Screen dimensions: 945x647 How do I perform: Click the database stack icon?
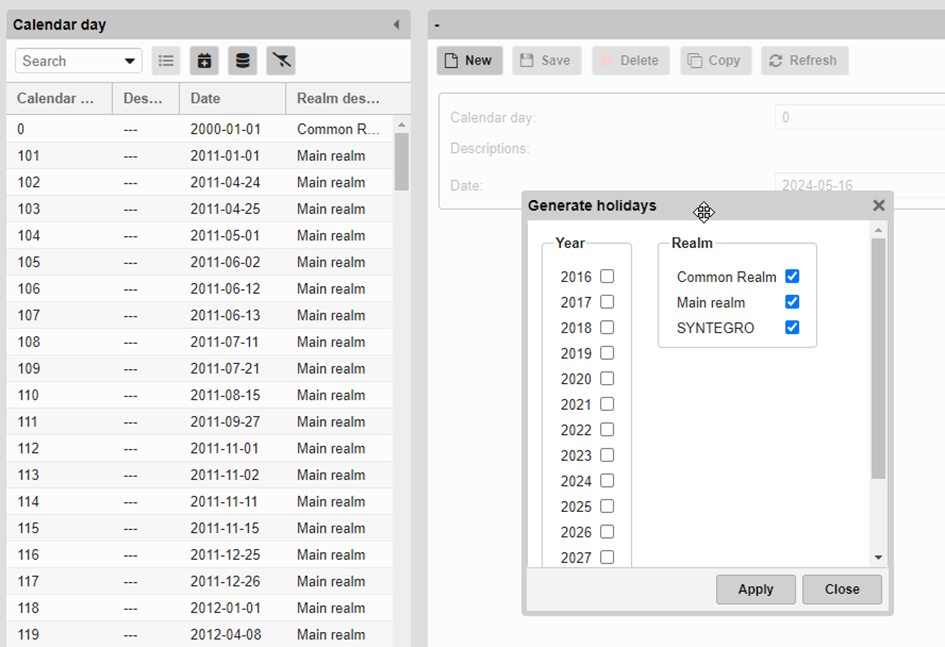pyautogui.click(x=242, y=61)
